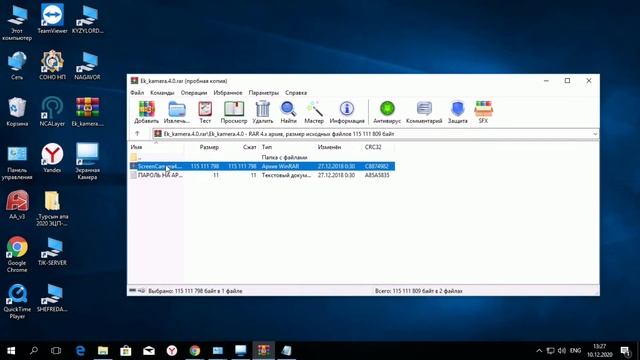
Task: Click the Удалить (Delete) trash icon
Action: pyautogui.click(x=262, y=112)
